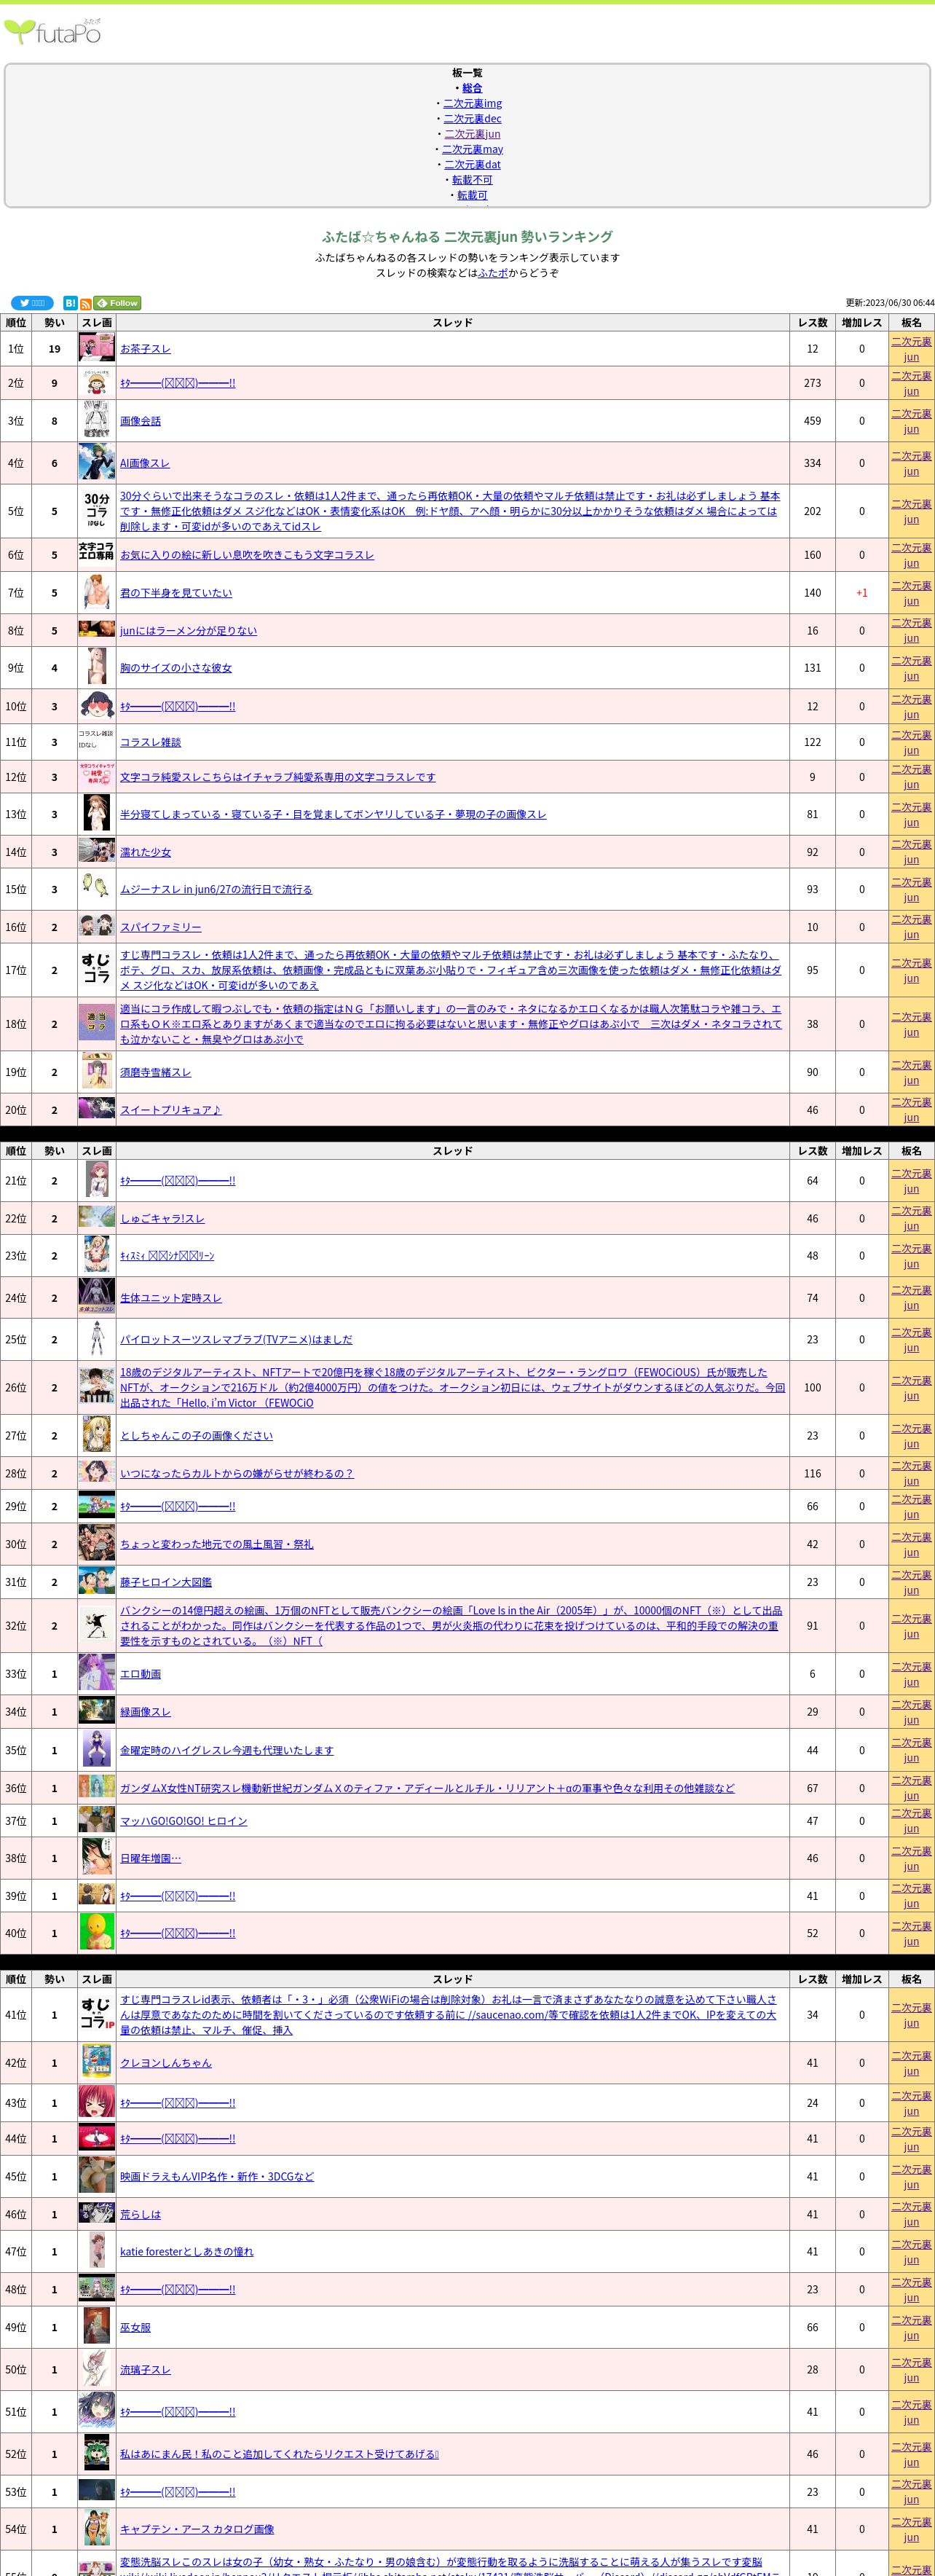The image size is (935, 2576).
Task: Click the futaPo logo
Action: 52,33
